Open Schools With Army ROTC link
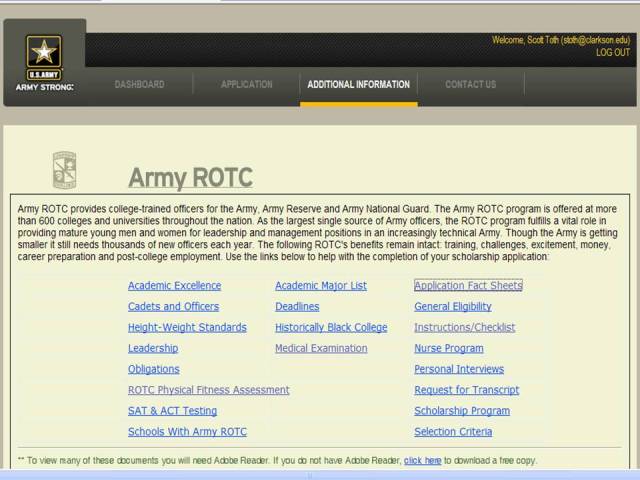 point(187,432)
